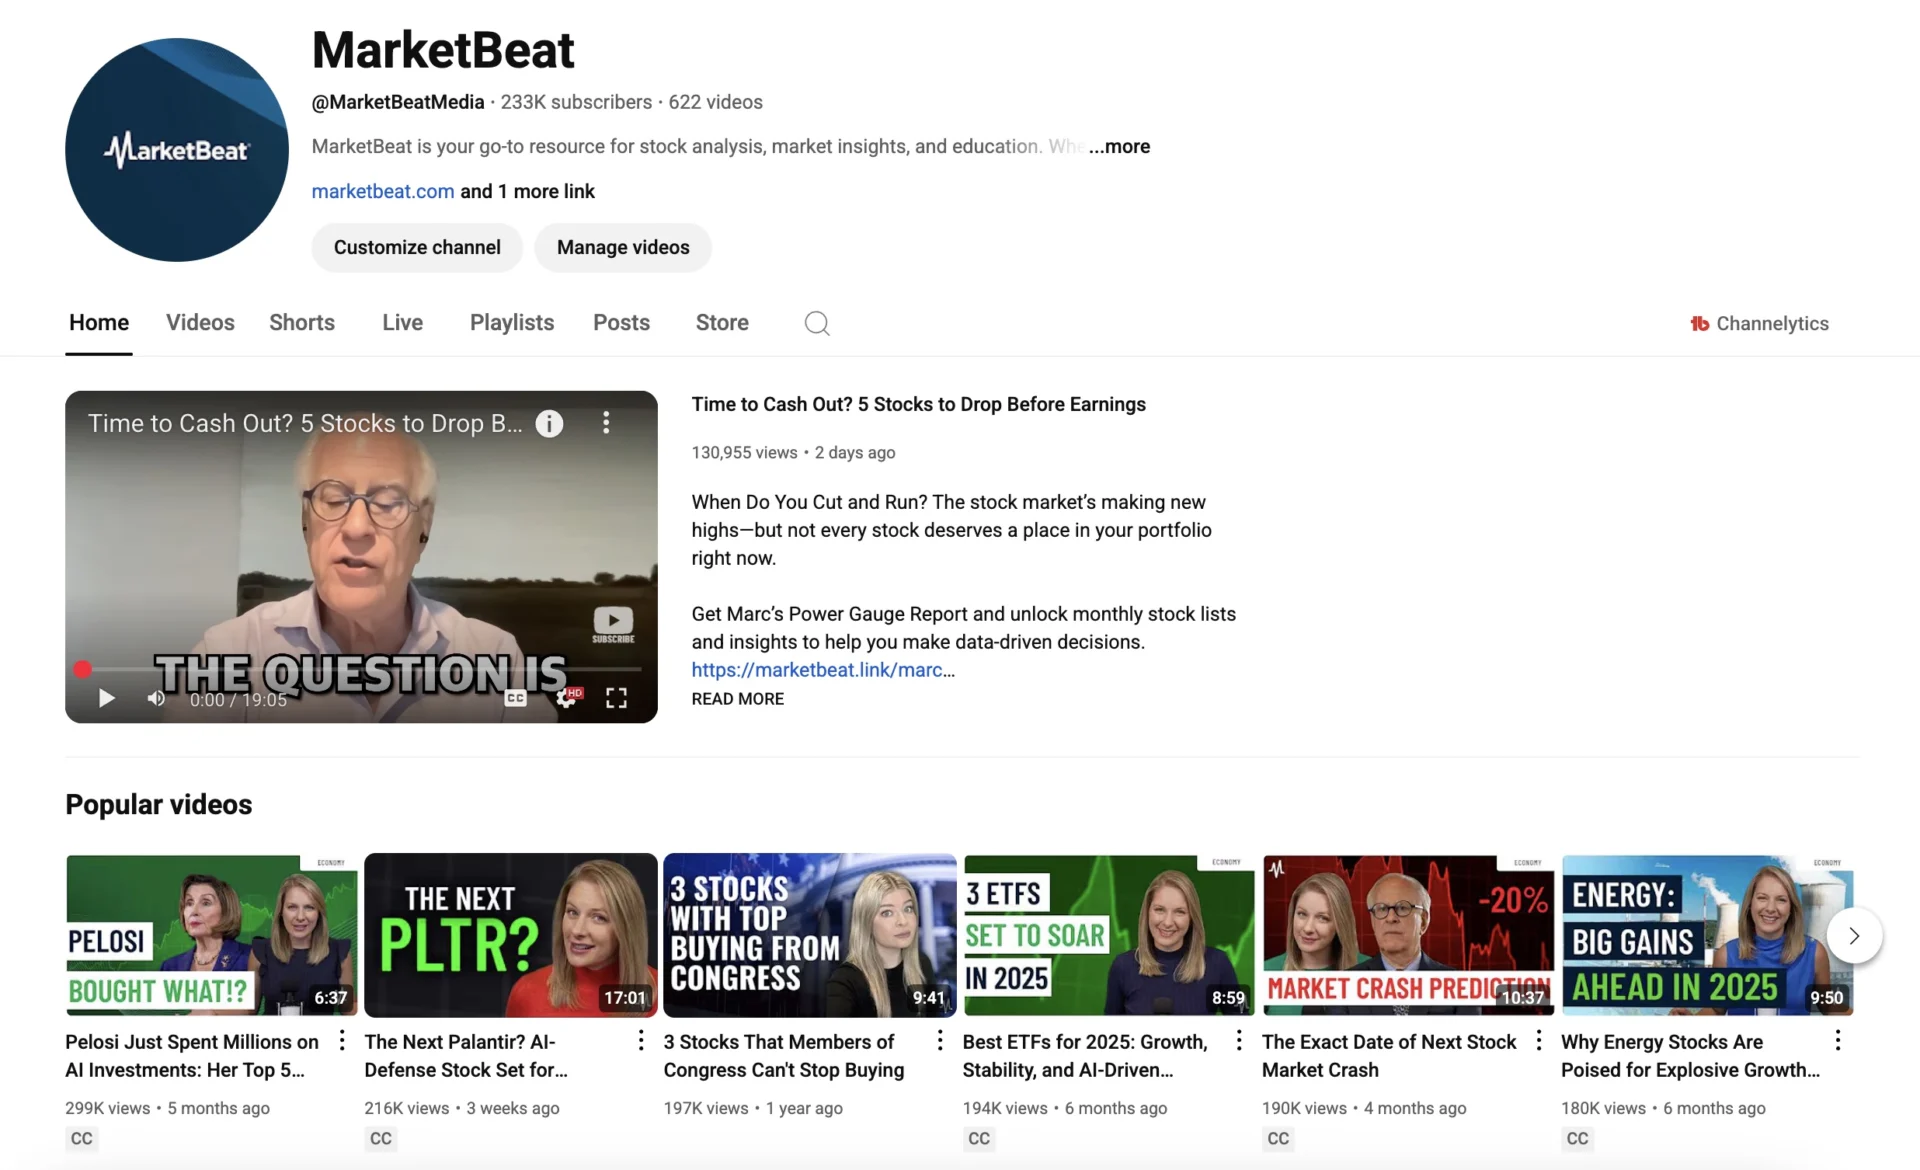Click the Subscribe watermark in video
Viewport: 1920px width, 1170px height.
613,624
